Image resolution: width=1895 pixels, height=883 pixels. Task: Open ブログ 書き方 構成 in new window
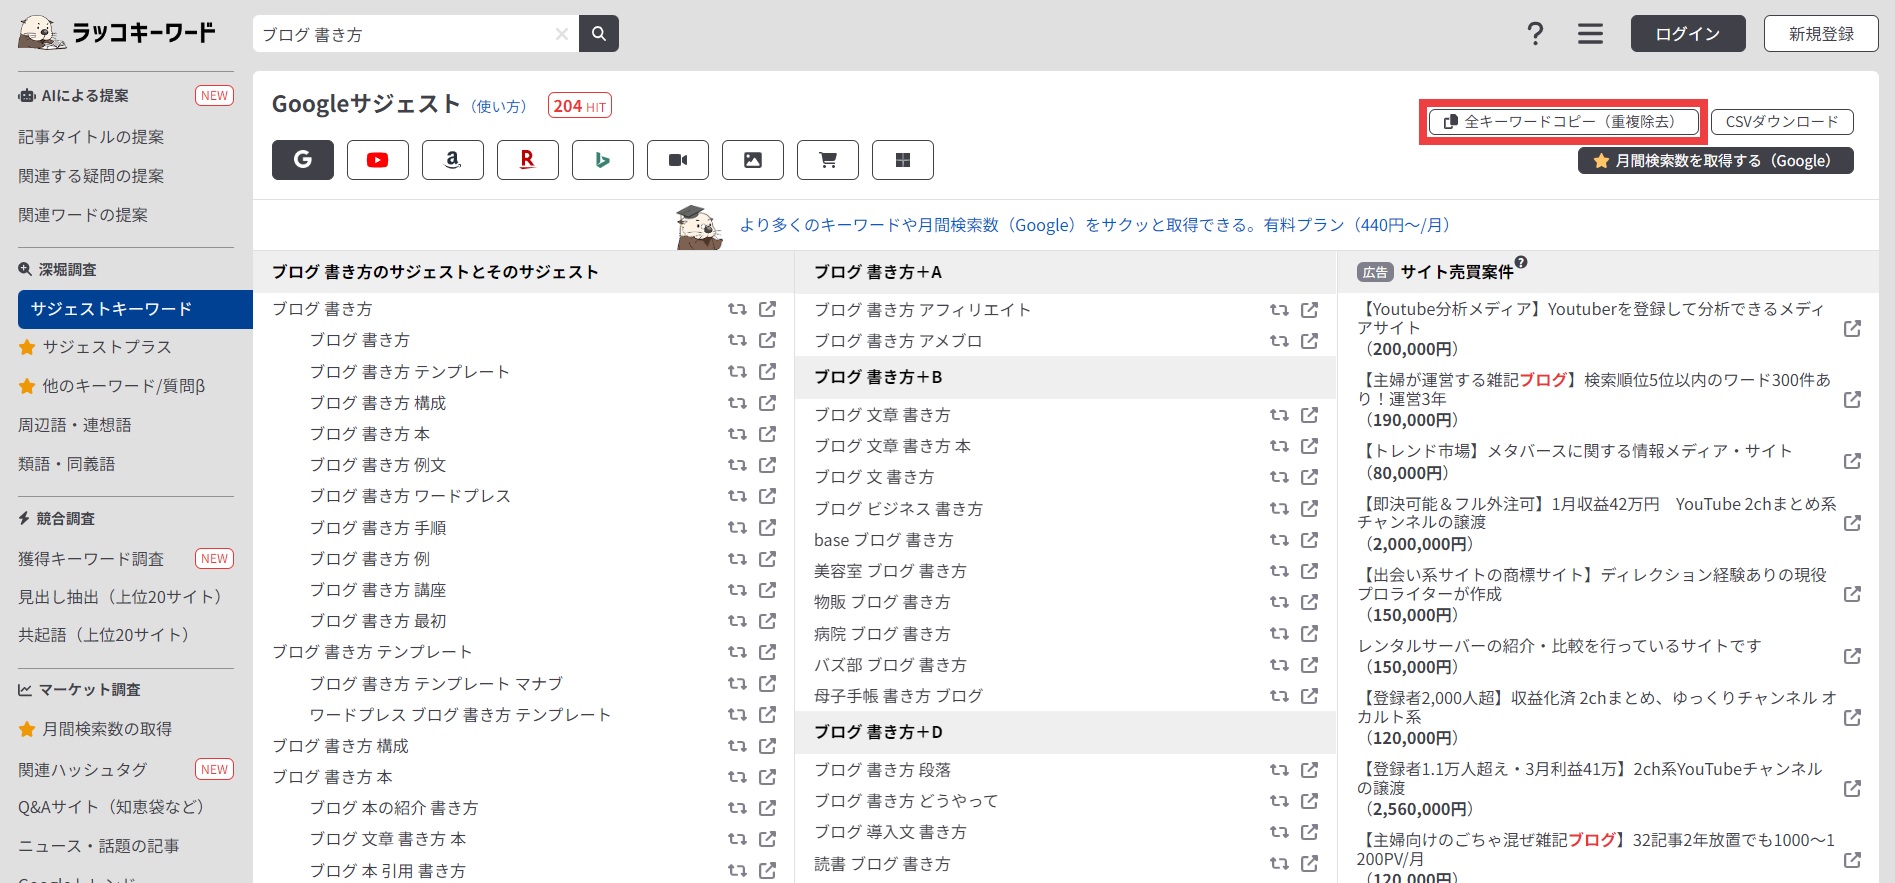pos(767,403)
